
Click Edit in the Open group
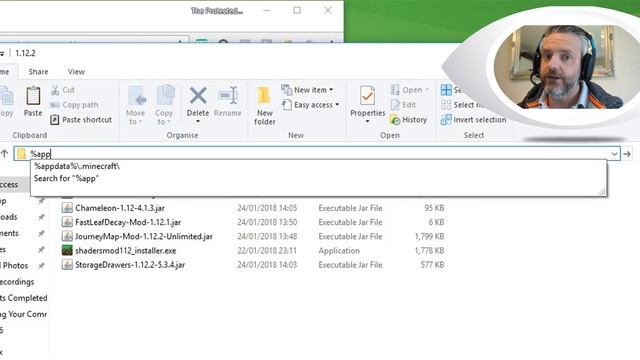[x=403, y=105]
